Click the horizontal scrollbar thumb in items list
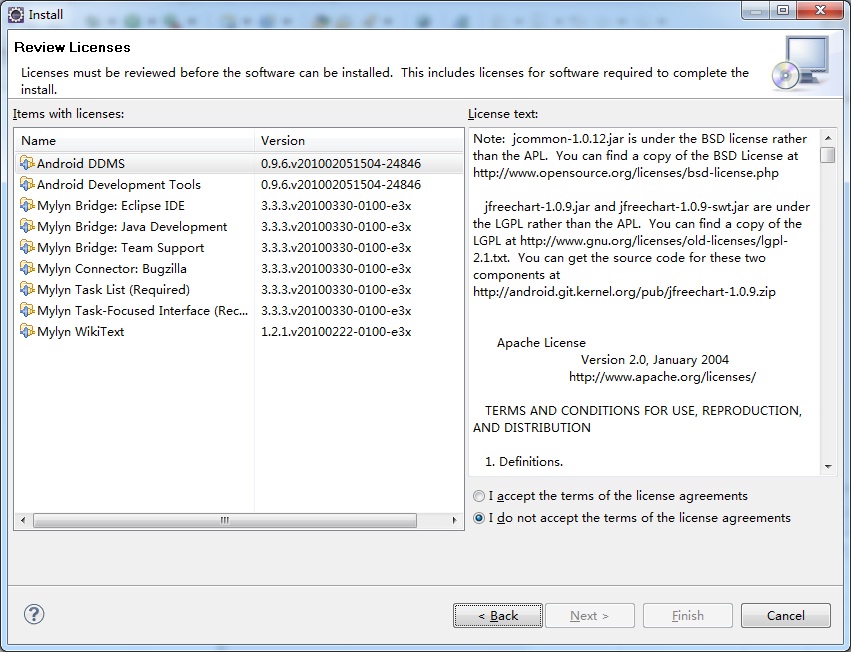Viewport: 851px width, 652px height. [x=225, y=520]
